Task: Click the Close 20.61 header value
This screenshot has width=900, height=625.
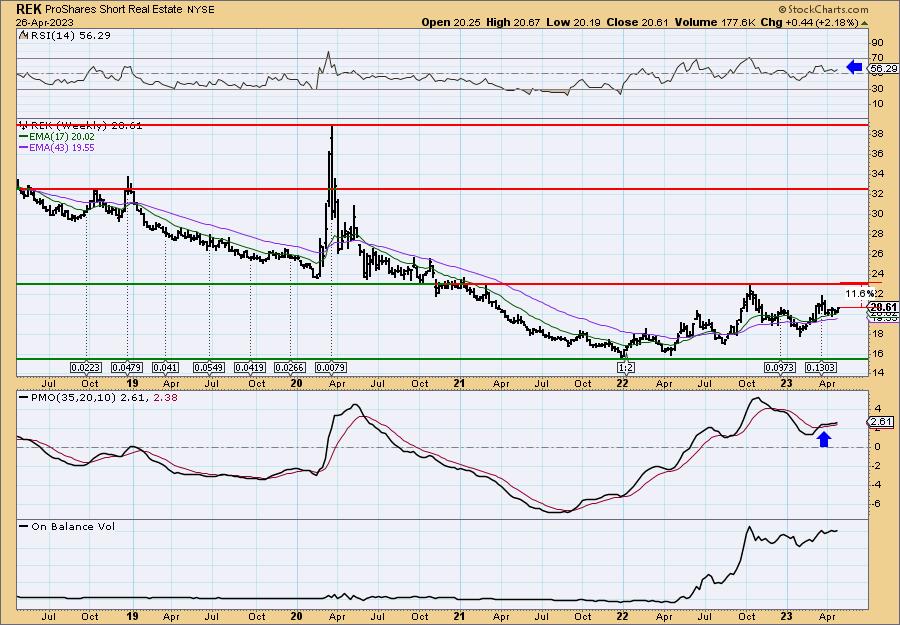Action: coord(635,22)
